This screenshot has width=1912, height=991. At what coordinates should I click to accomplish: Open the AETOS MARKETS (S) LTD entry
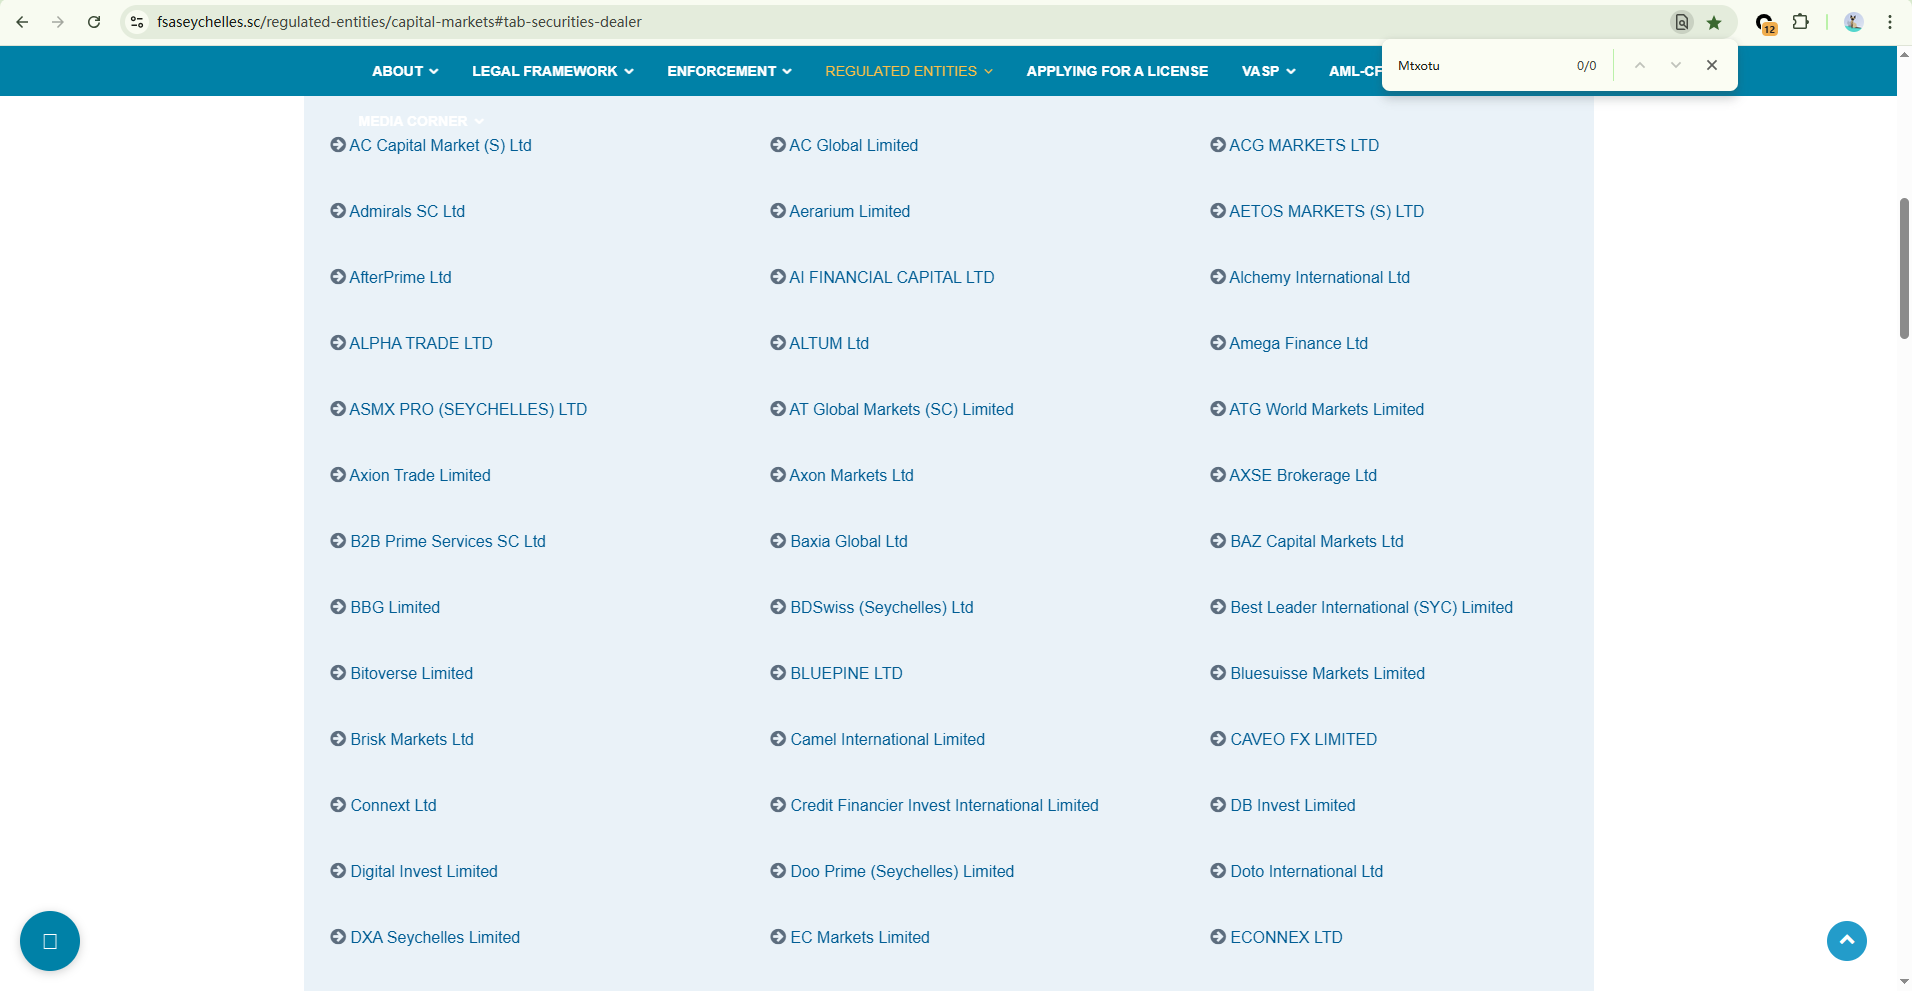tap(1326, 211)
